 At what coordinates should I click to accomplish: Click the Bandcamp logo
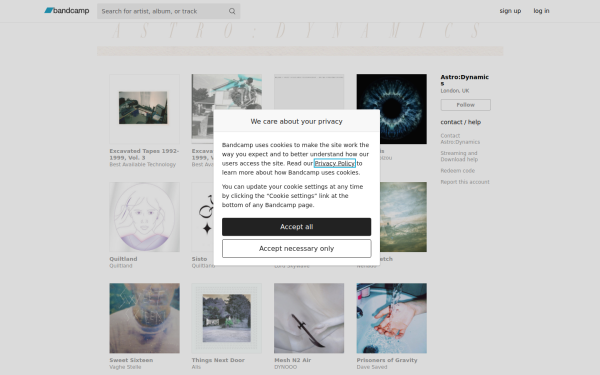coord(67,11)
